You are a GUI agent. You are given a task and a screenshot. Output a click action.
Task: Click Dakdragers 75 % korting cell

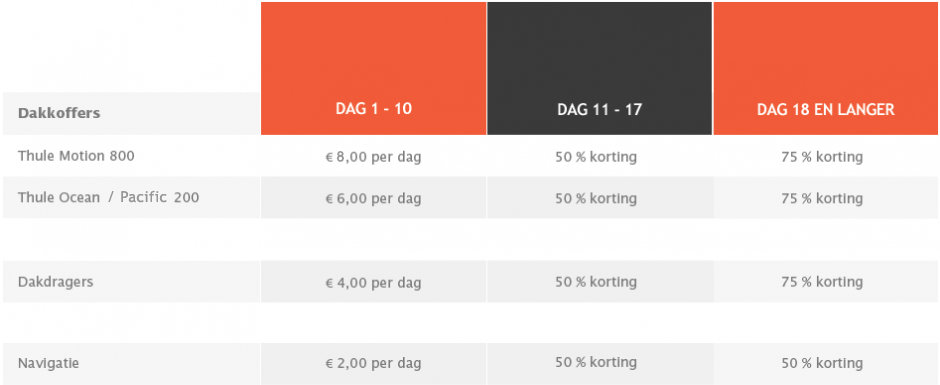click(822, 282)
